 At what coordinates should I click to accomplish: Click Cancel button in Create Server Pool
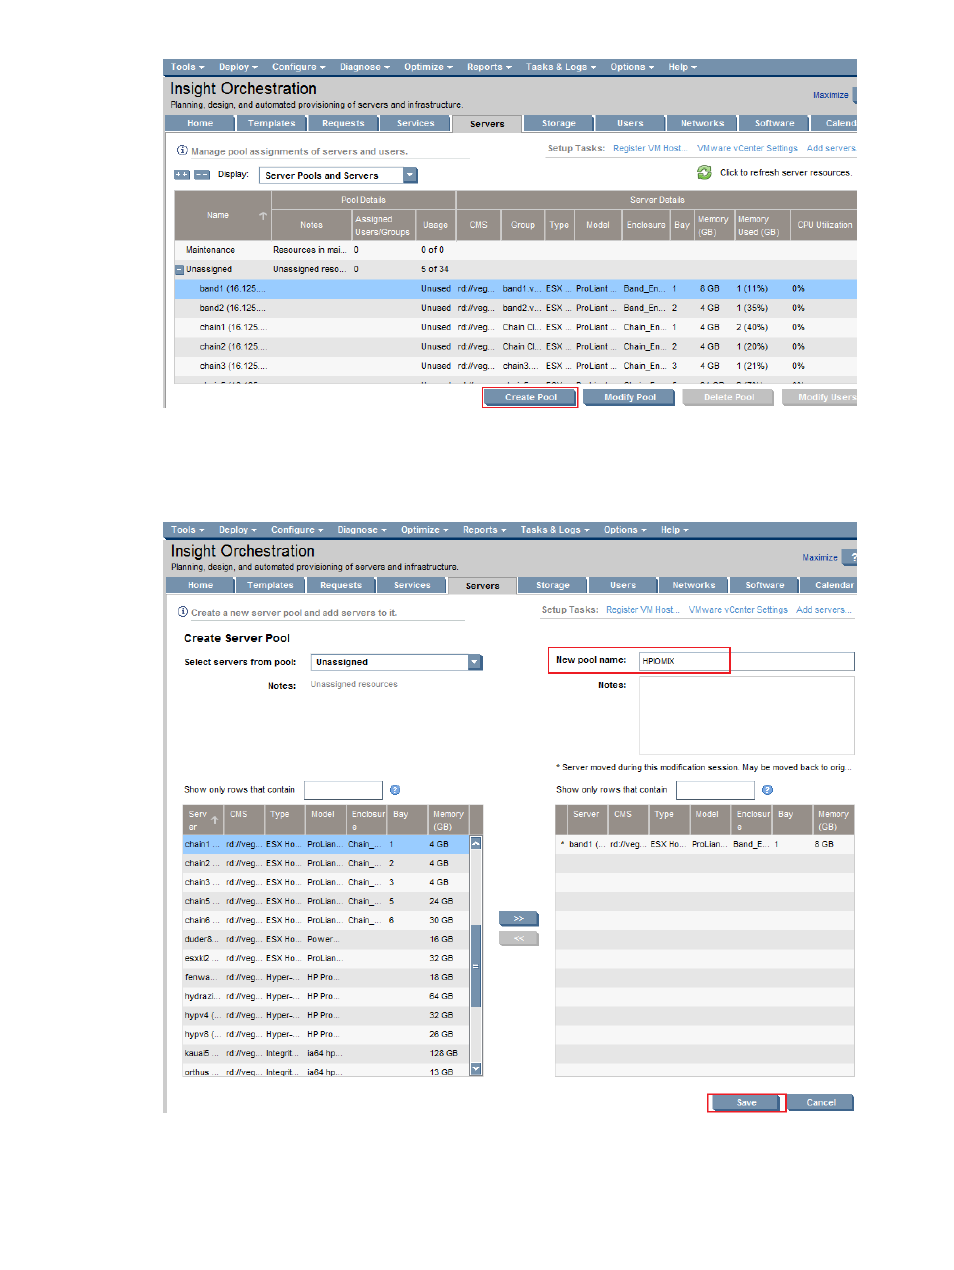(x=821, y=1102)
